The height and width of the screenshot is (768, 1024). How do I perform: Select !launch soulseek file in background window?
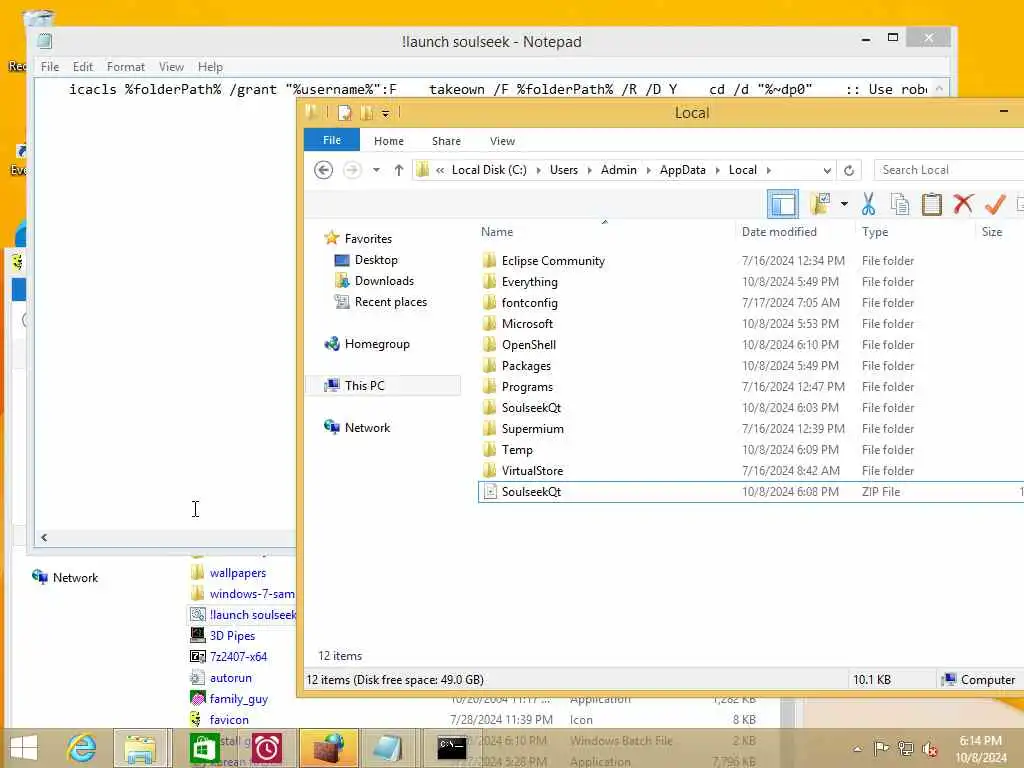[x=252, y=615]
